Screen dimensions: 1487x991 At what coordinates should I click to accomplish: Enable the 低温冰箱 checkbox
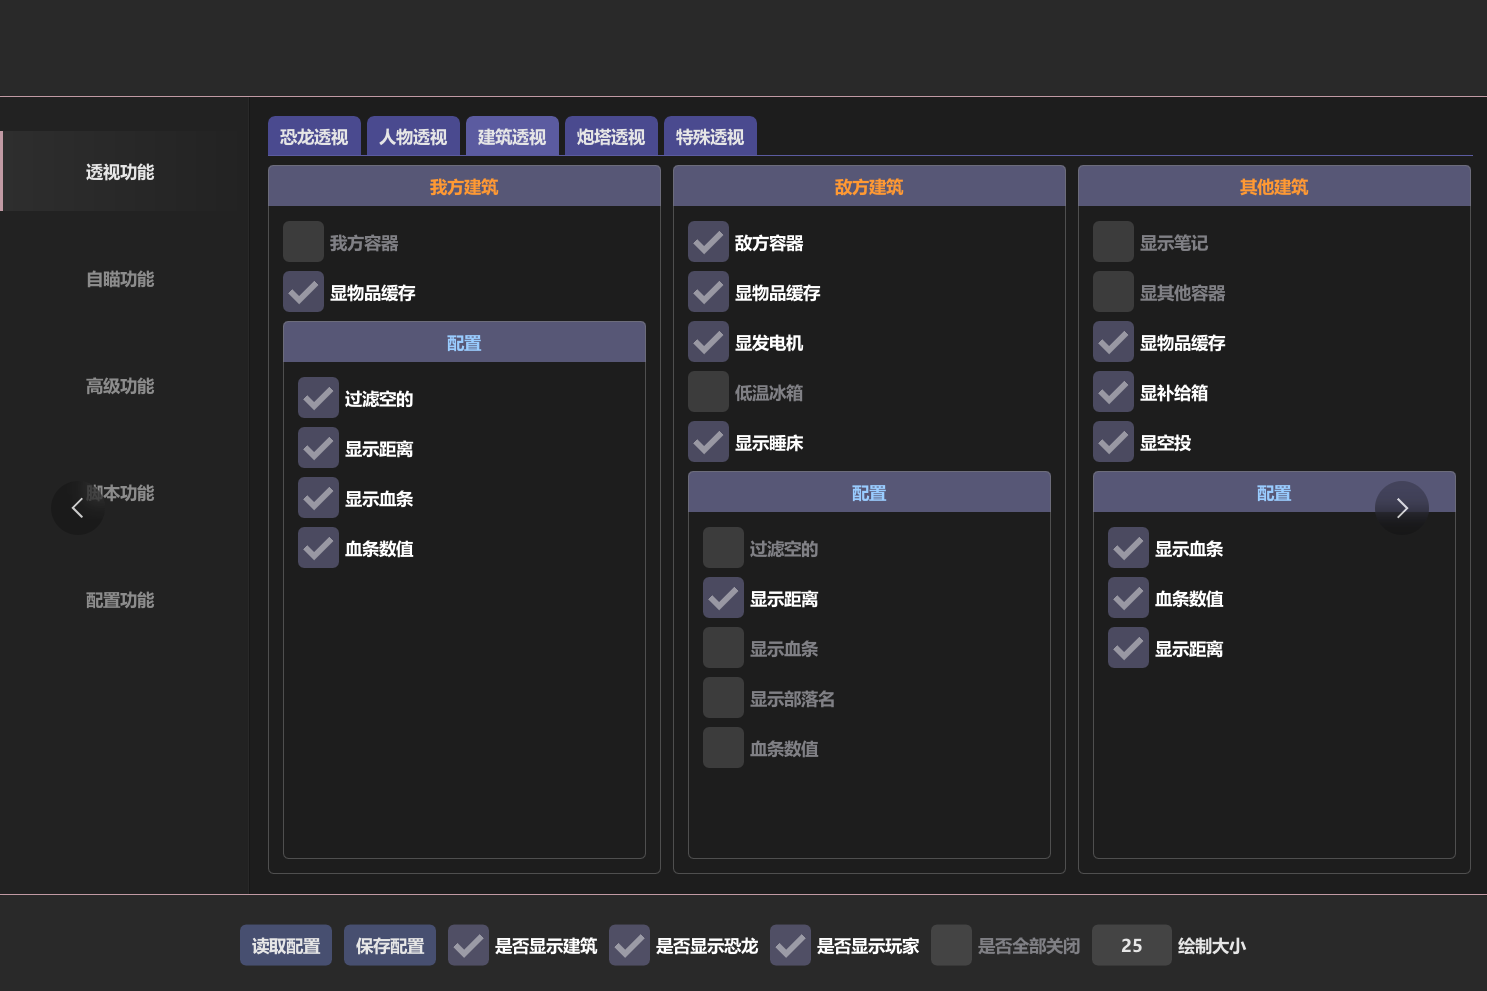[x=708, y=392]
